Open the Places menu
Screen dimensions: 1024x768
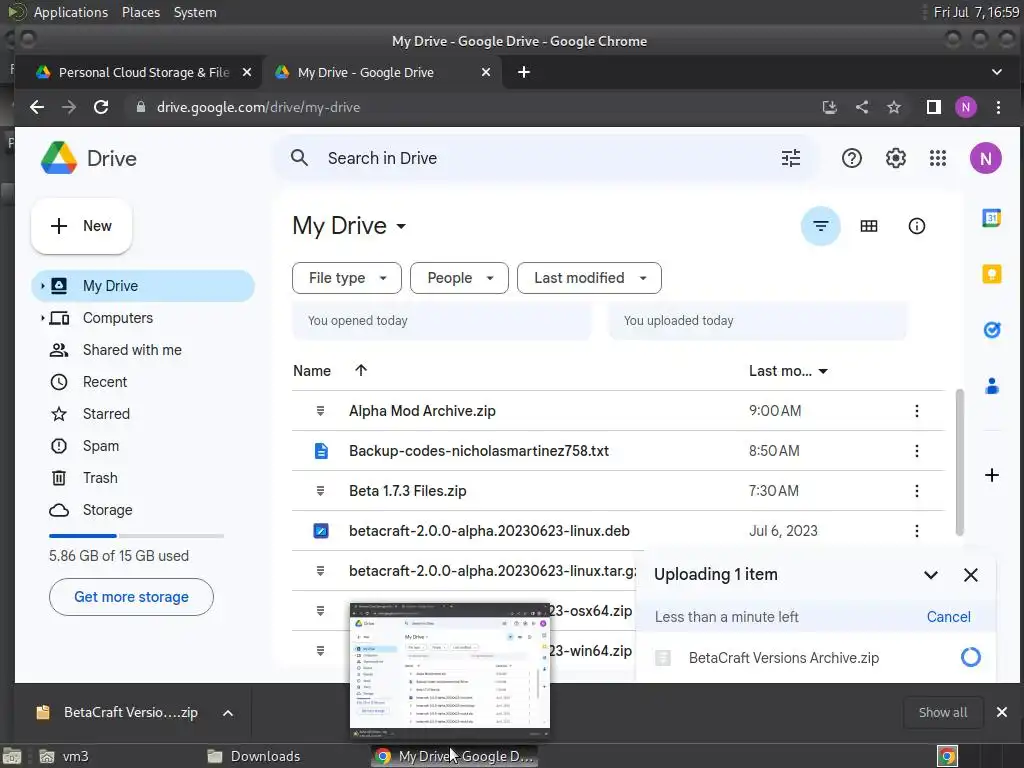140,12
